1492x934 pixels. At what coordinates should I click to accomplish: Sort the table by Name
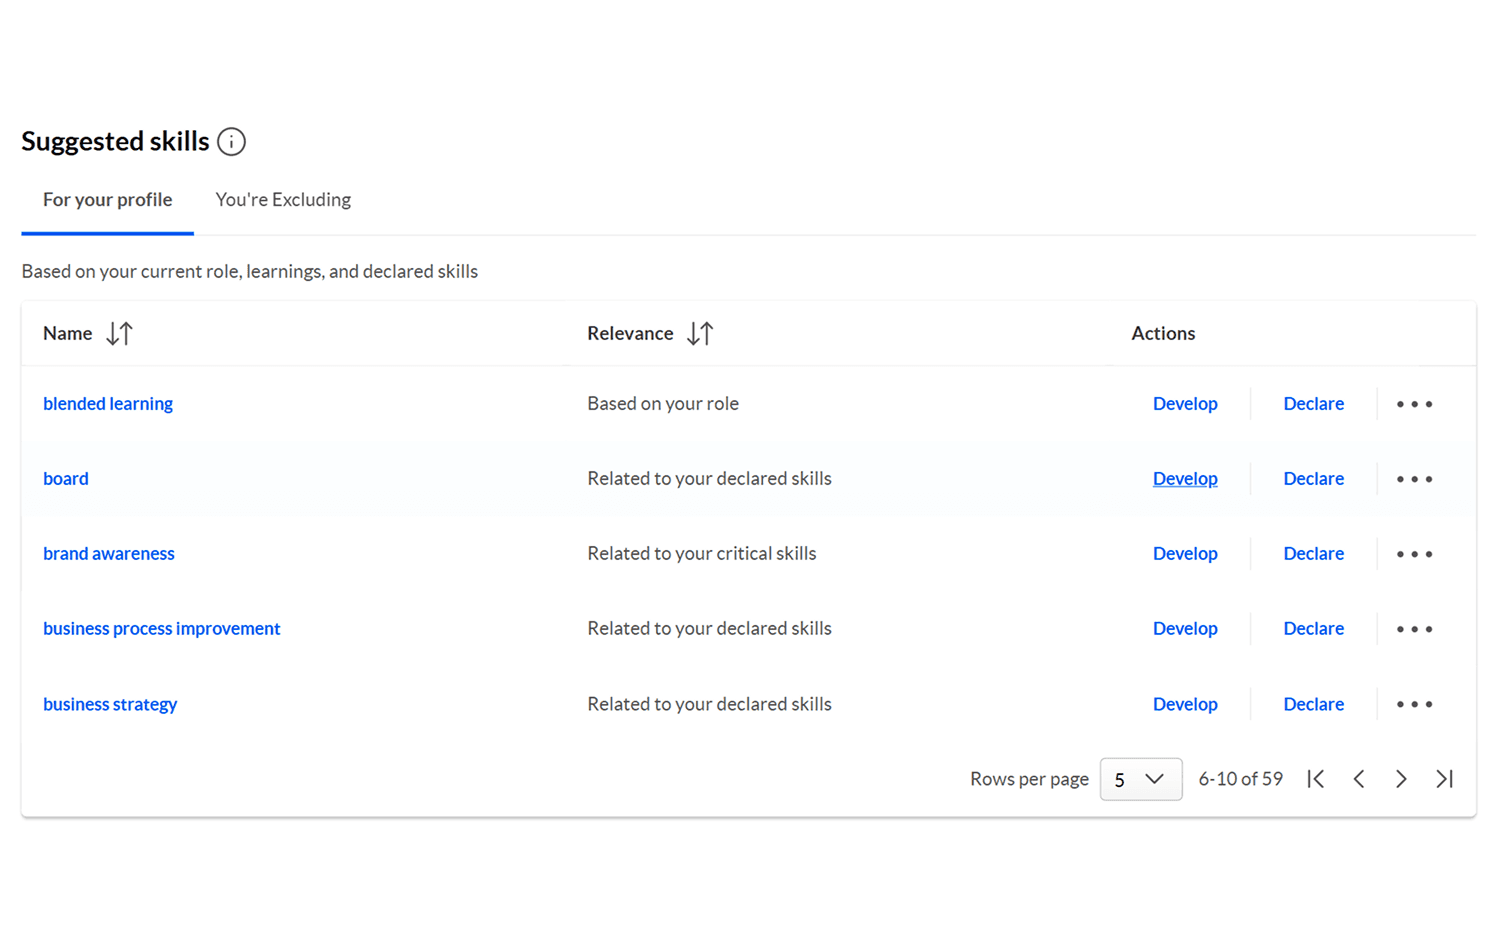click(x=119, y=333)
